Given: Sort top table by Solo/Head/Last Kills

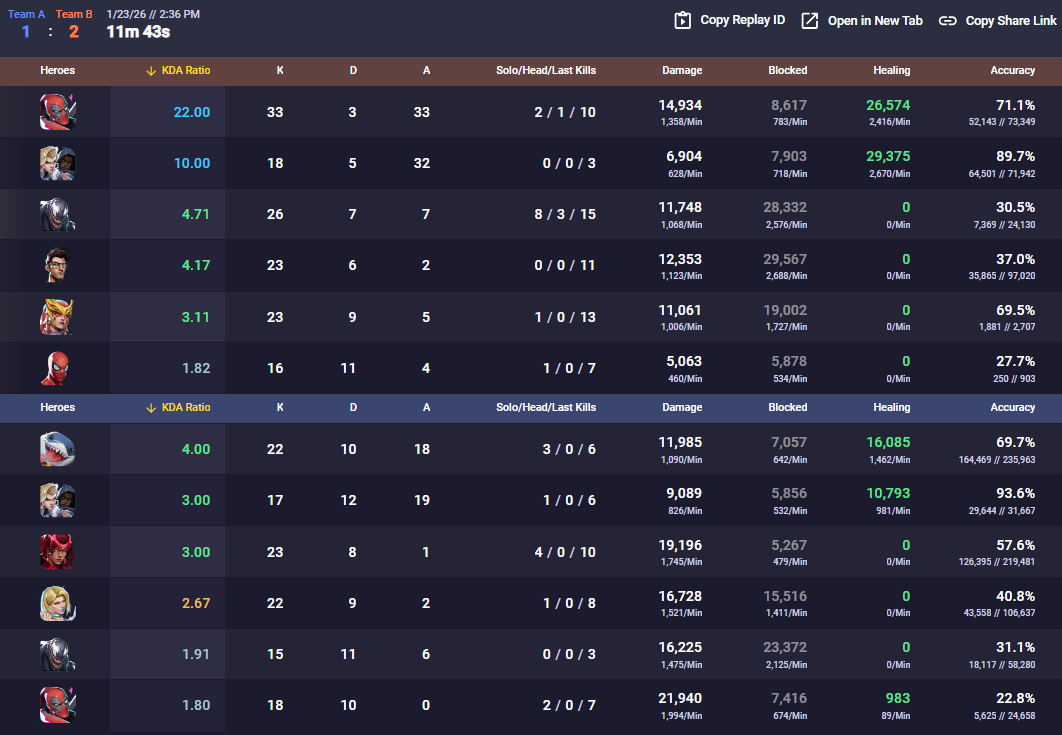Looking at the screenshot, I should (x=546, y=70).
